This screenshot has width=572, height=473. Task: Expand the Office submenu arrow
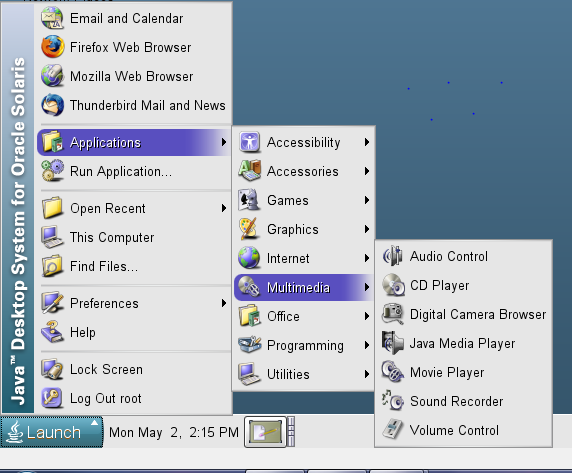pos(367,316)
